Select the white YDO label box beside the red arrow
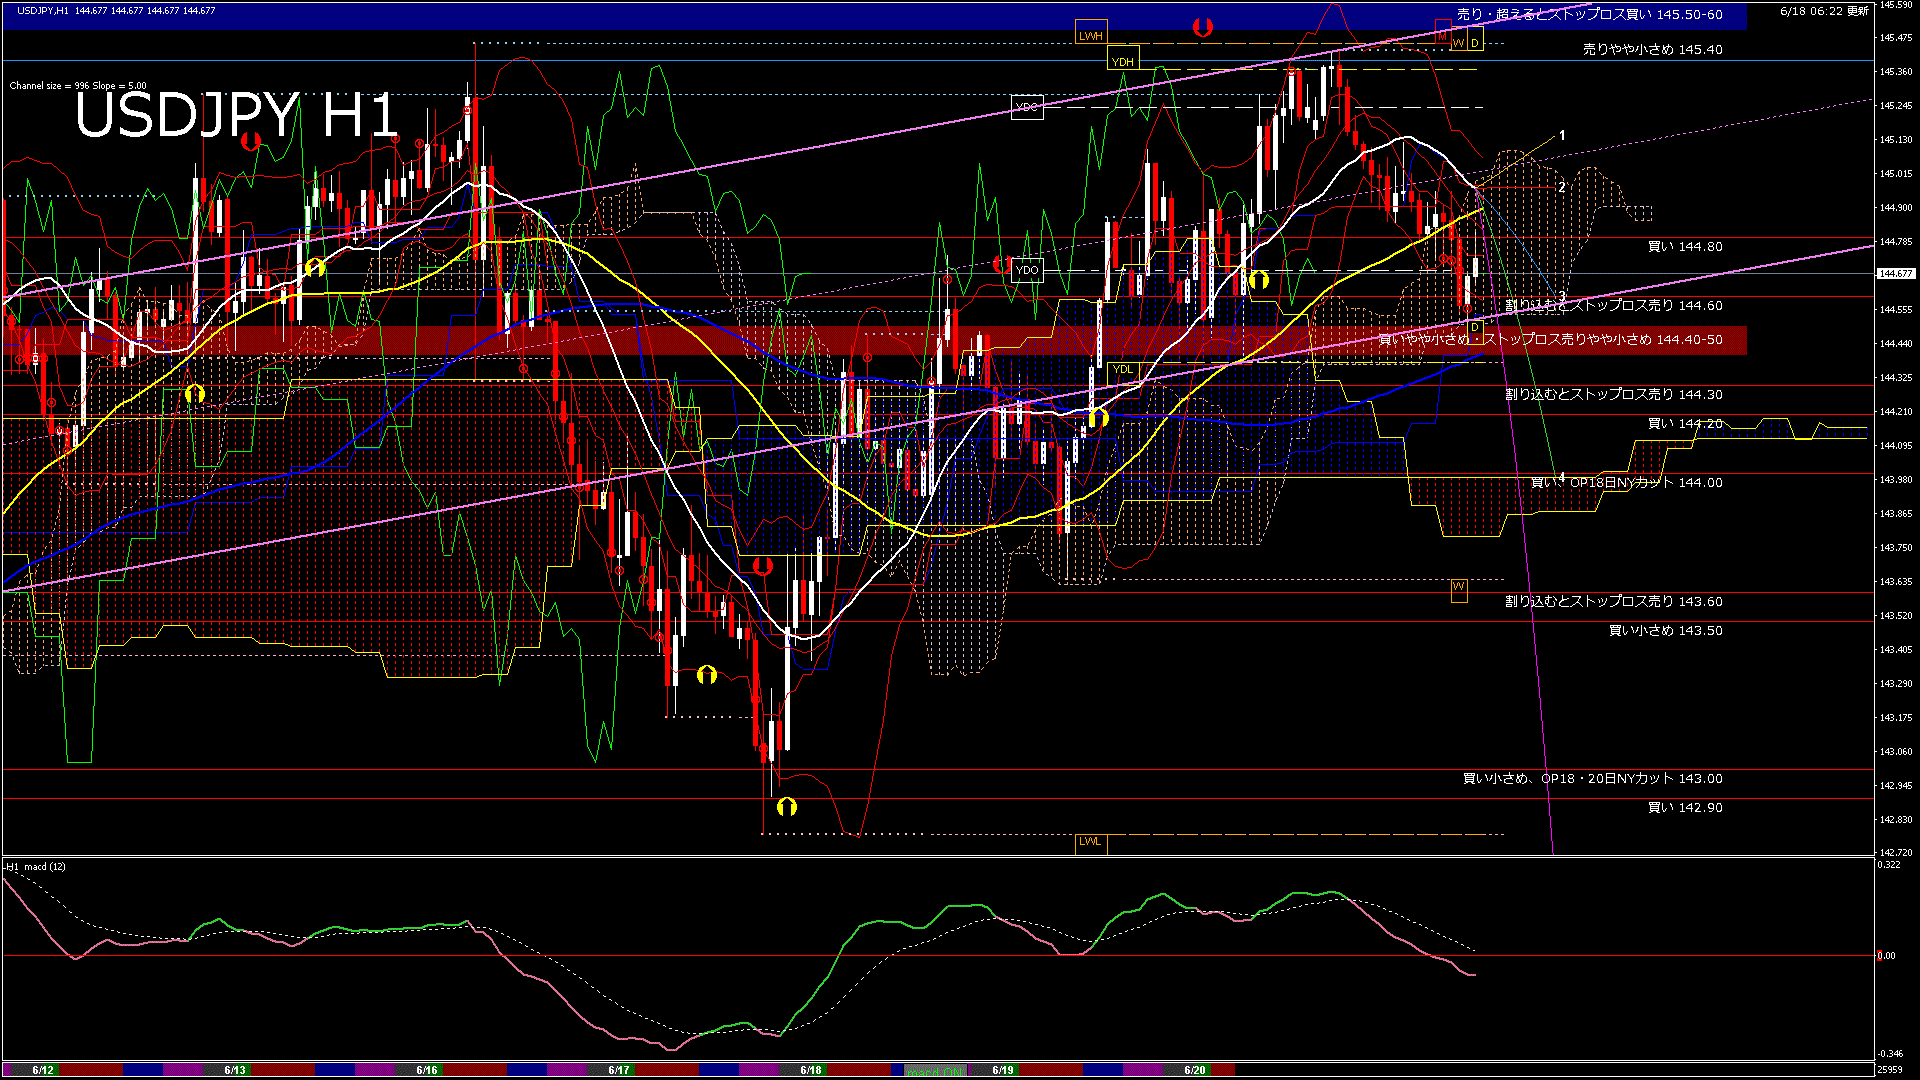The image size is (1920, 1080). (x=1027, y=270)
